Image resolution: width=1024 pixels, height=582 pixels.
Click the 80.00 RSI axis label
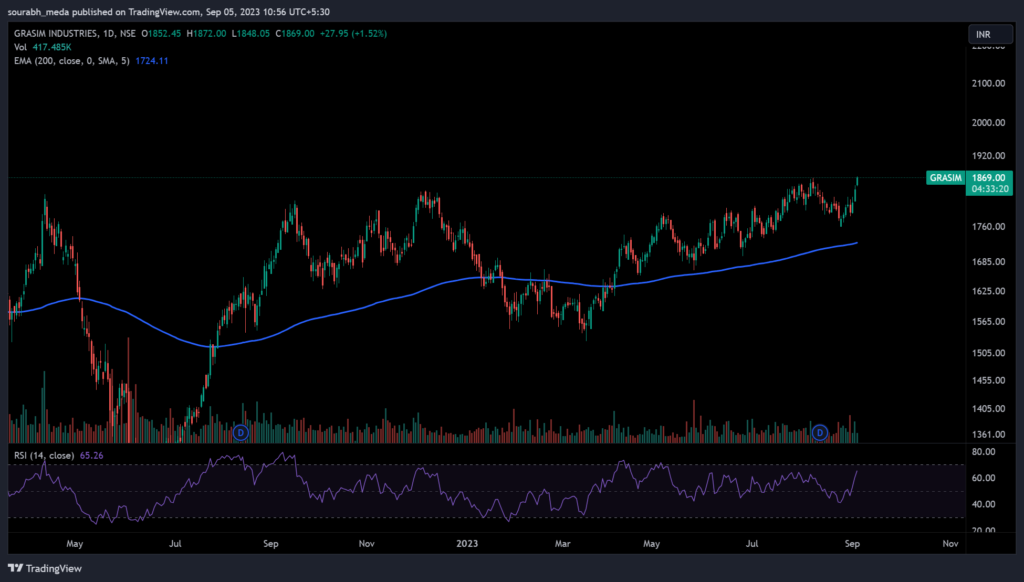pos(984,452)
